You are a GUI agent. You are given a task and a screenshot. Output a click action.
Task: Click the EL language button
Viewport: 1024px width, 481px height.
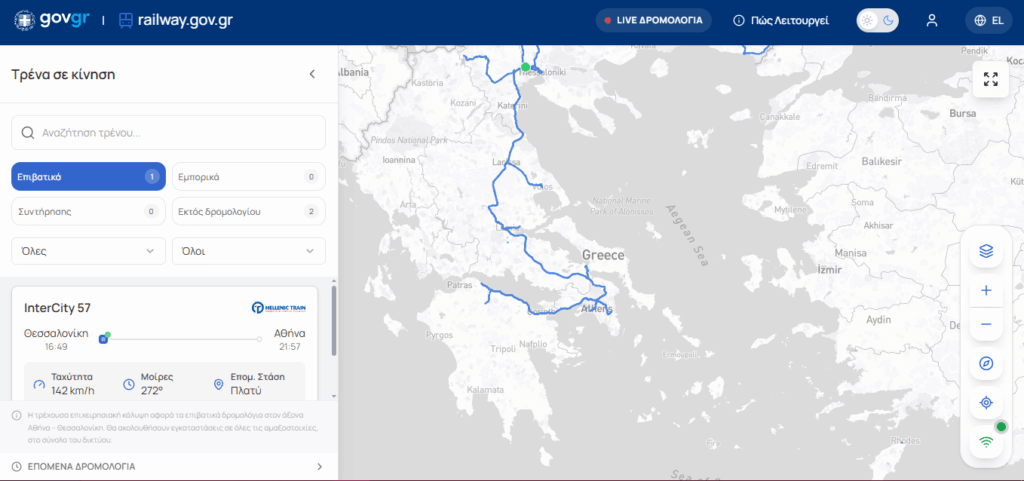coord(988,20)
